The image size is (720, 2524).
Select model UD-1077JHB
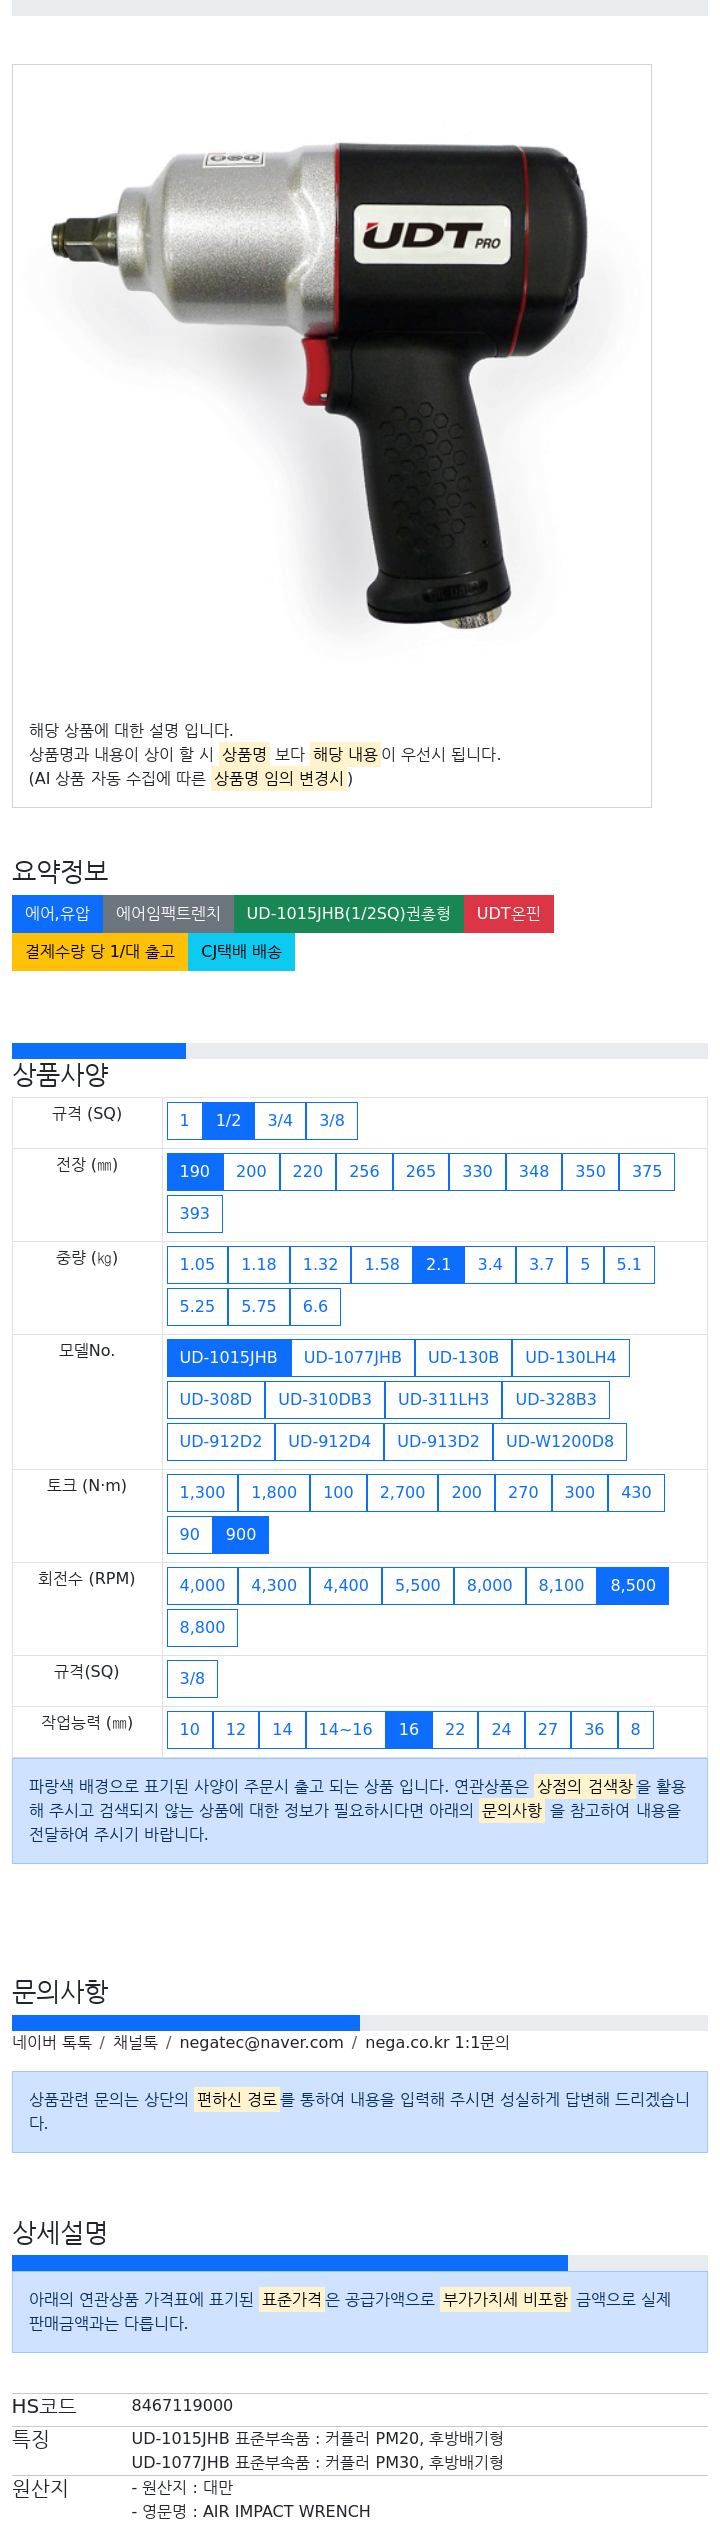(x=353, y=1357)
